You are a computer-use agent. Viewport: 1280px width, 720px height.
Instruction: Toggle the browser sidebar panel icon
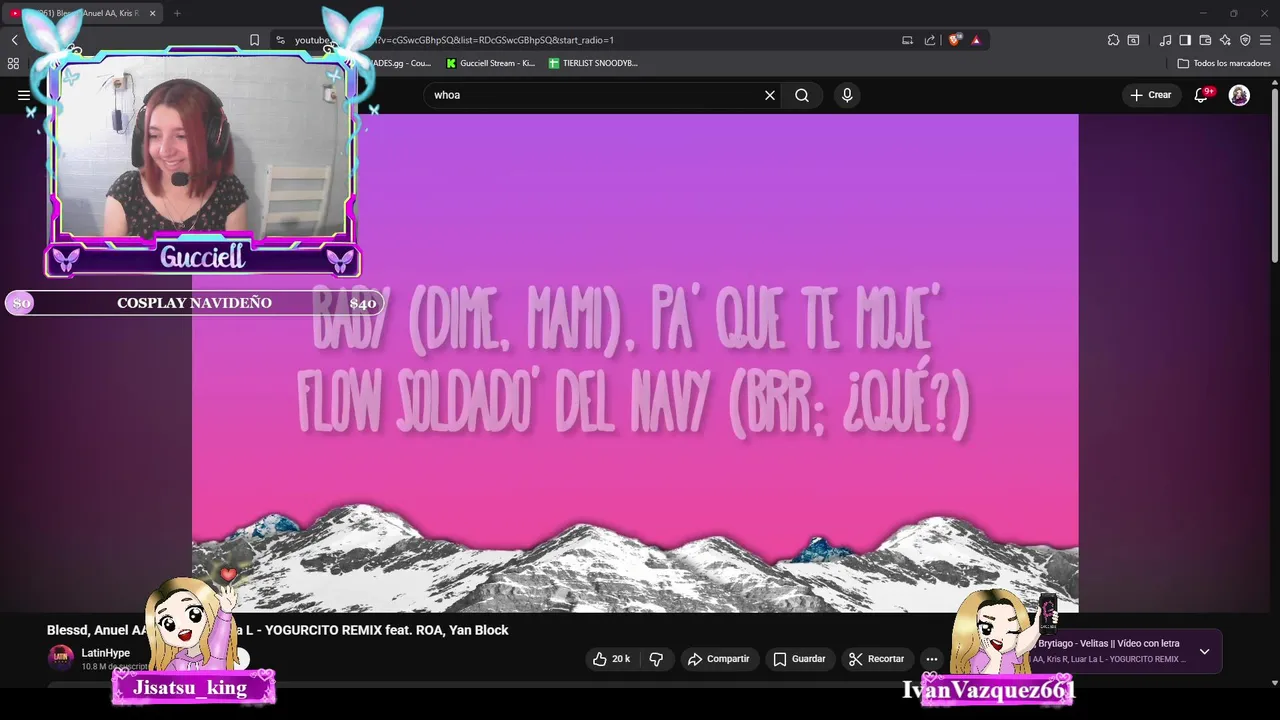[x=1185, y=40]
